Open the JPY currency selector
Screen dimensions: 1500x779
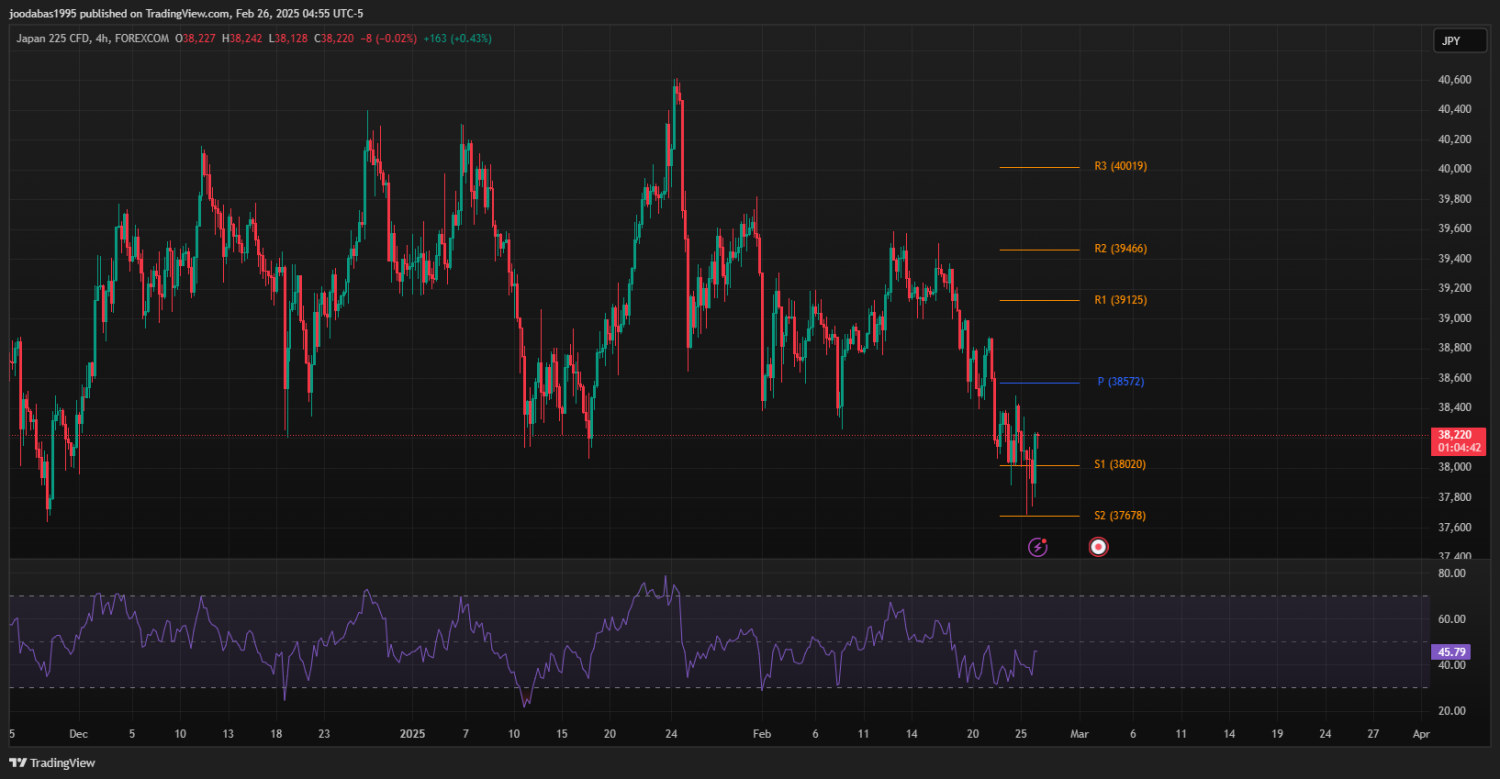[1451, 41]
